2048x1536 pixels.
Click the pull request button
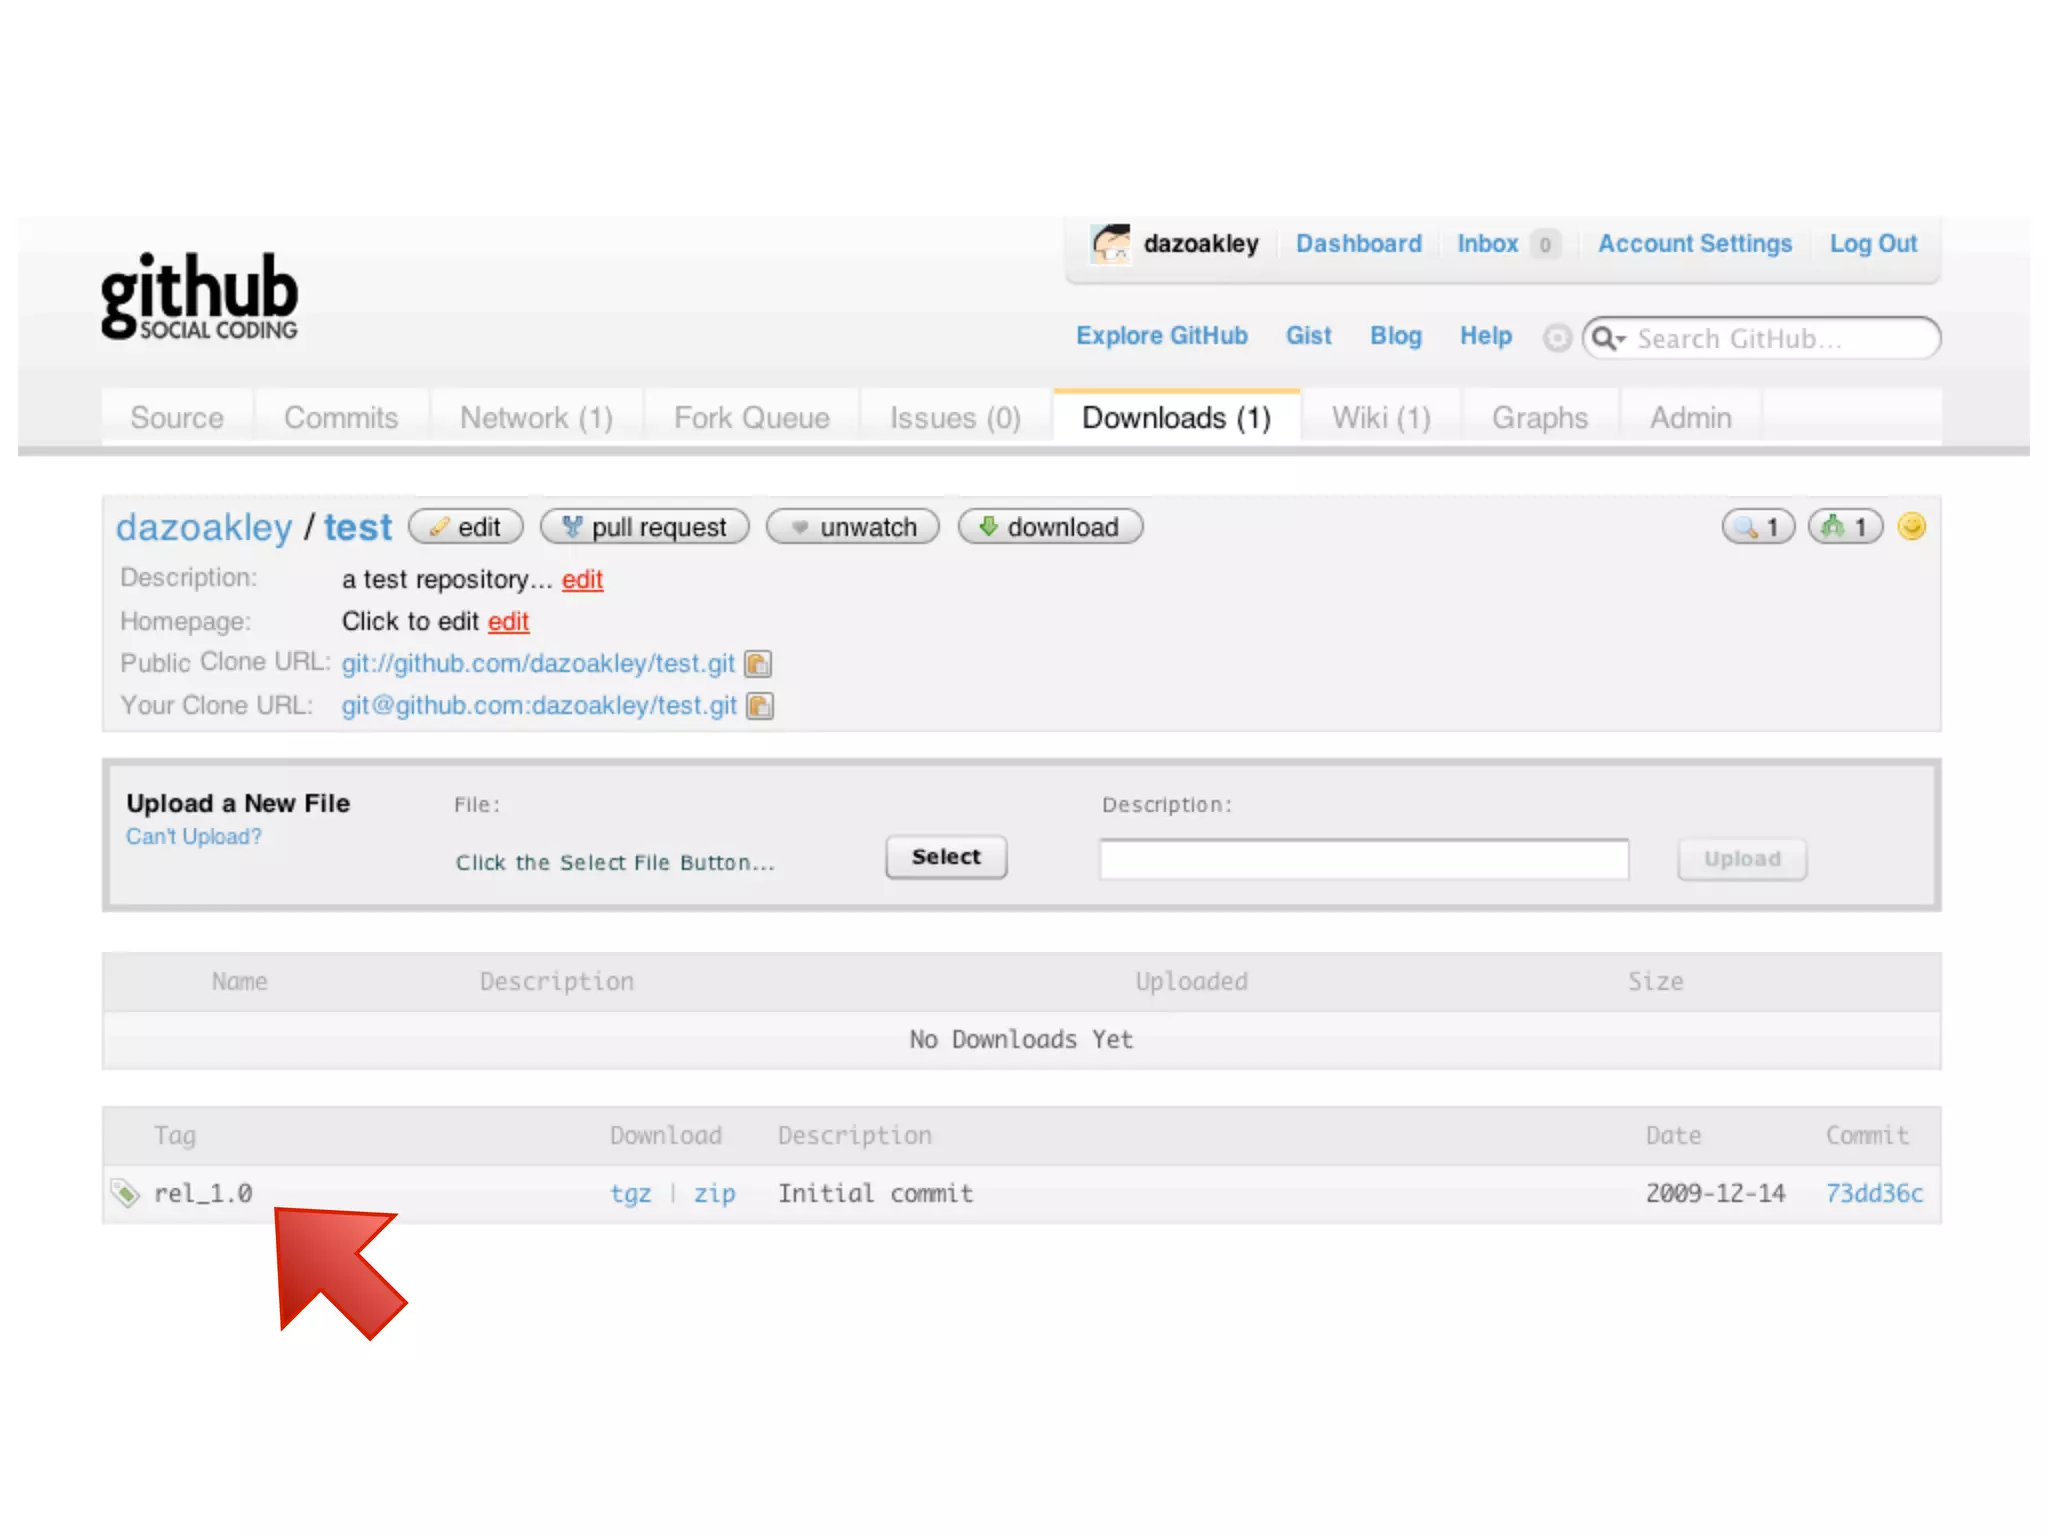(644, 527)
